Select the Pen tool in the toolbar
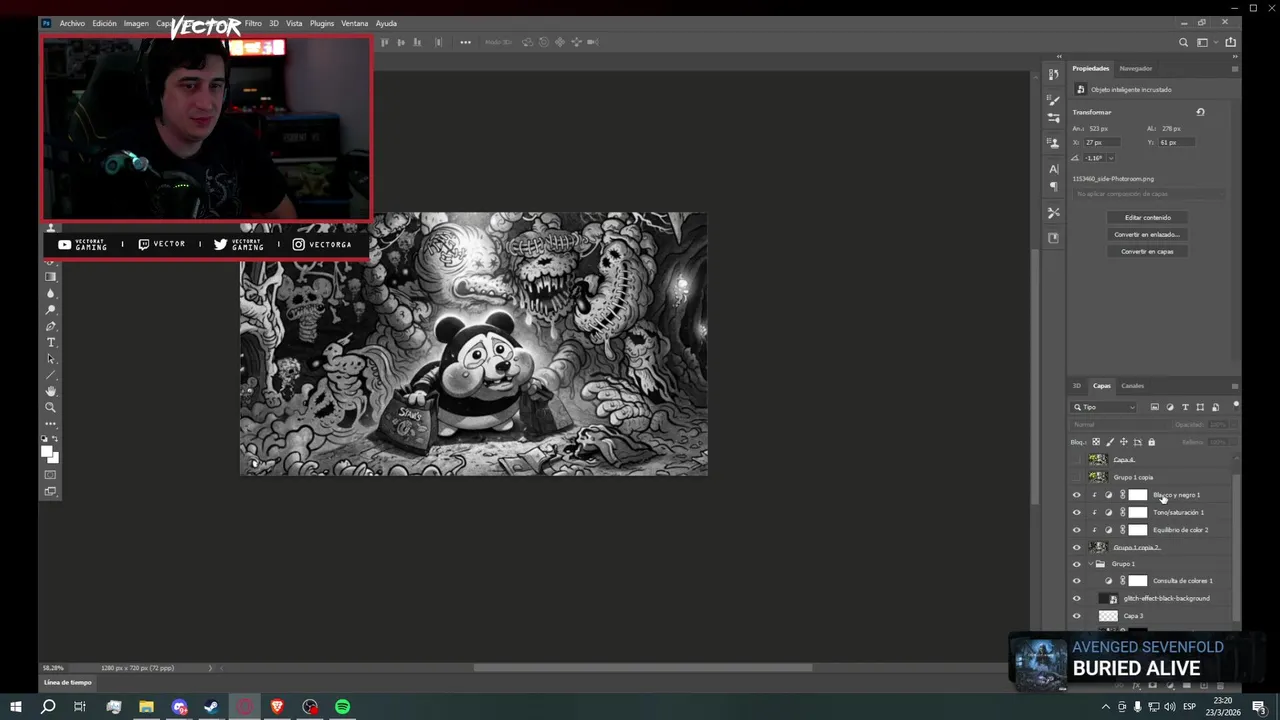The height and width of the screenshot is (720, 1280). pyautogui.click(x=51, y=326)
